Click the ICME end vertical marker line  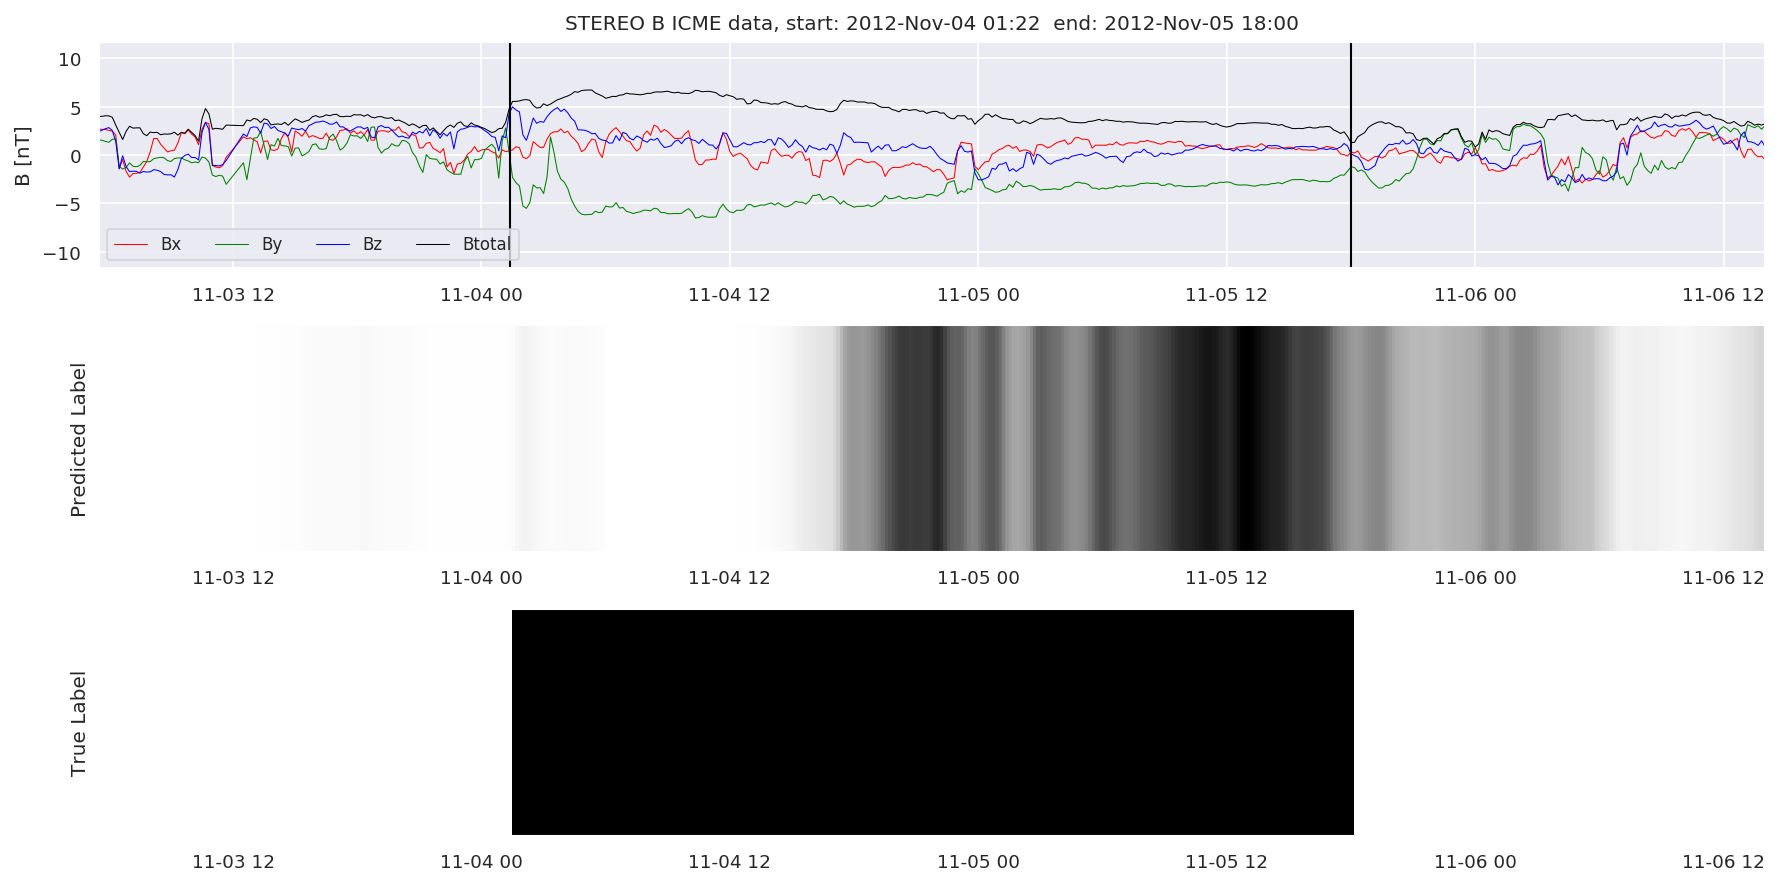click(1351, 155)
